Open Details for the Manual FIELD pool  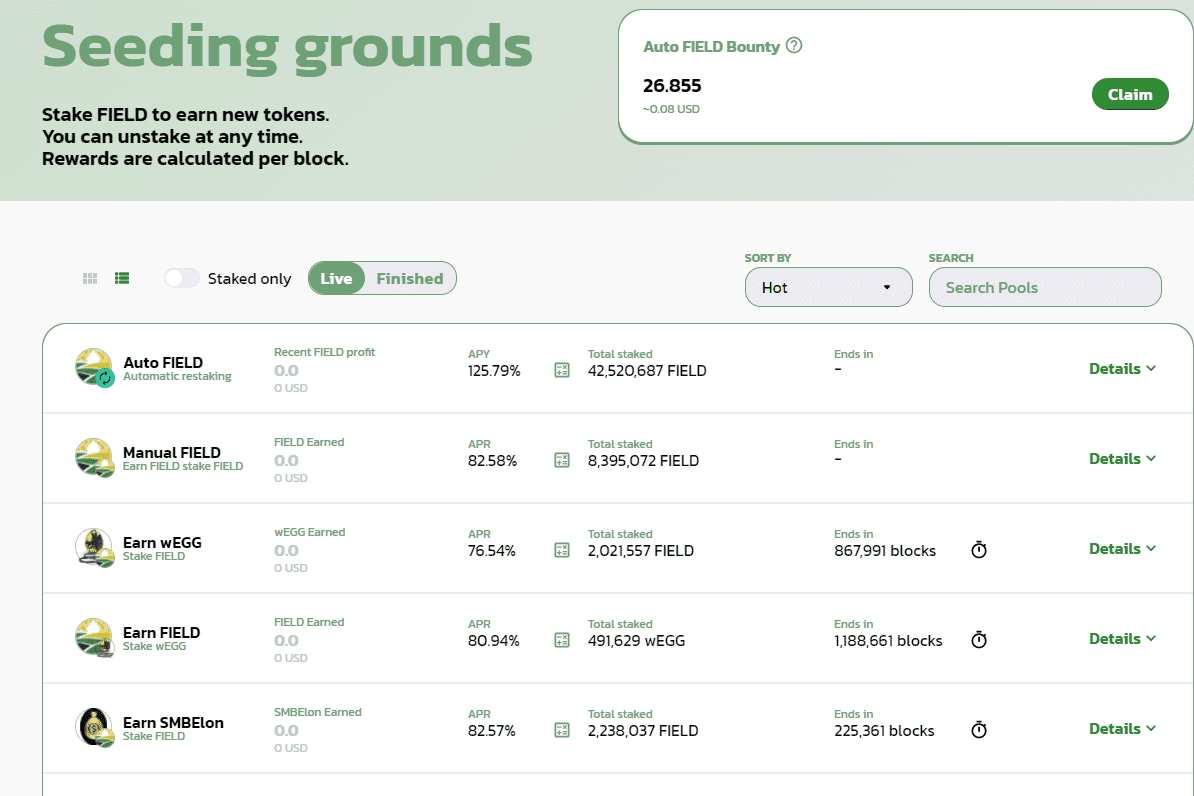[x=1122, y=458]
